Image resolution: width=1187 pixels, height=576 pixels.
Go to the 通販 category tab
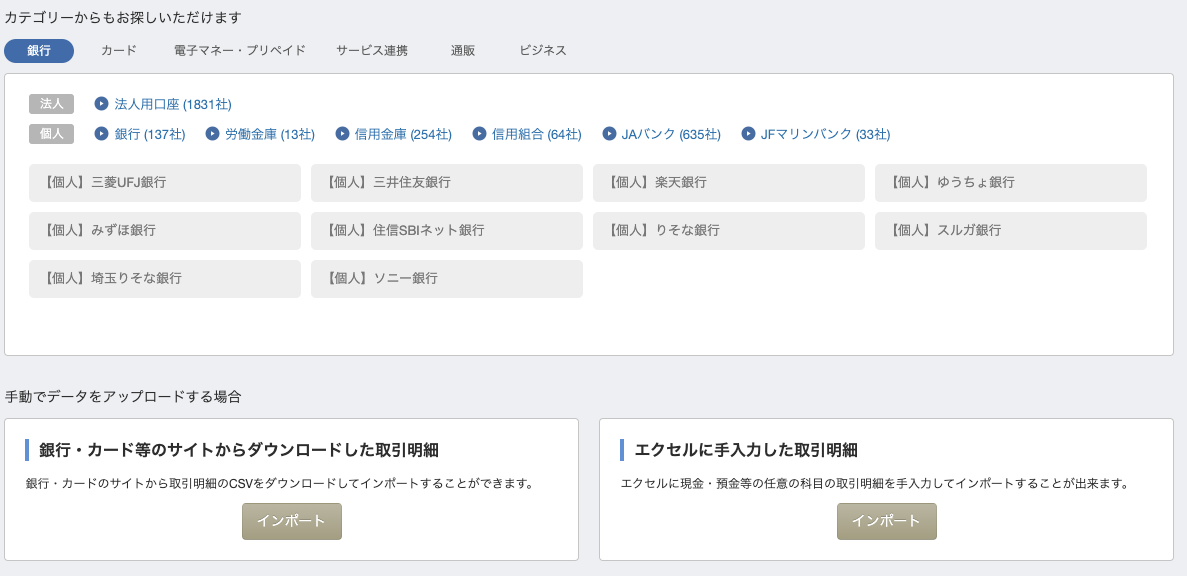463,51
